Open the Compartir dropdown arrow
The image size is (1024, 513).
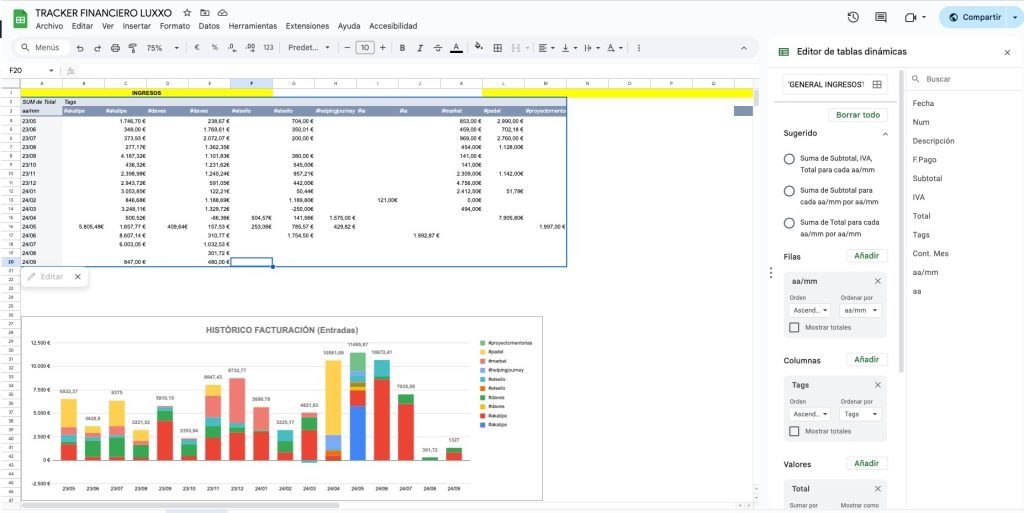(1016, 18)
